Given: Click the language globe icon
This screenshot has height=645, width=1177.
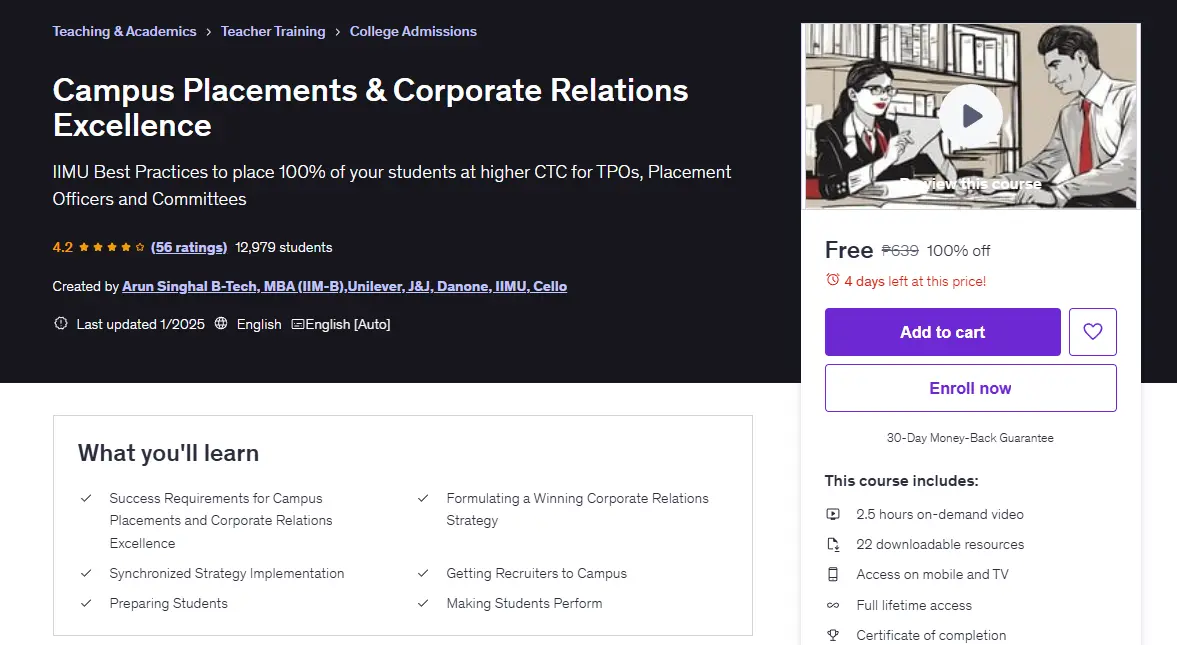Looking at the screenshot, I should (221, 324).
